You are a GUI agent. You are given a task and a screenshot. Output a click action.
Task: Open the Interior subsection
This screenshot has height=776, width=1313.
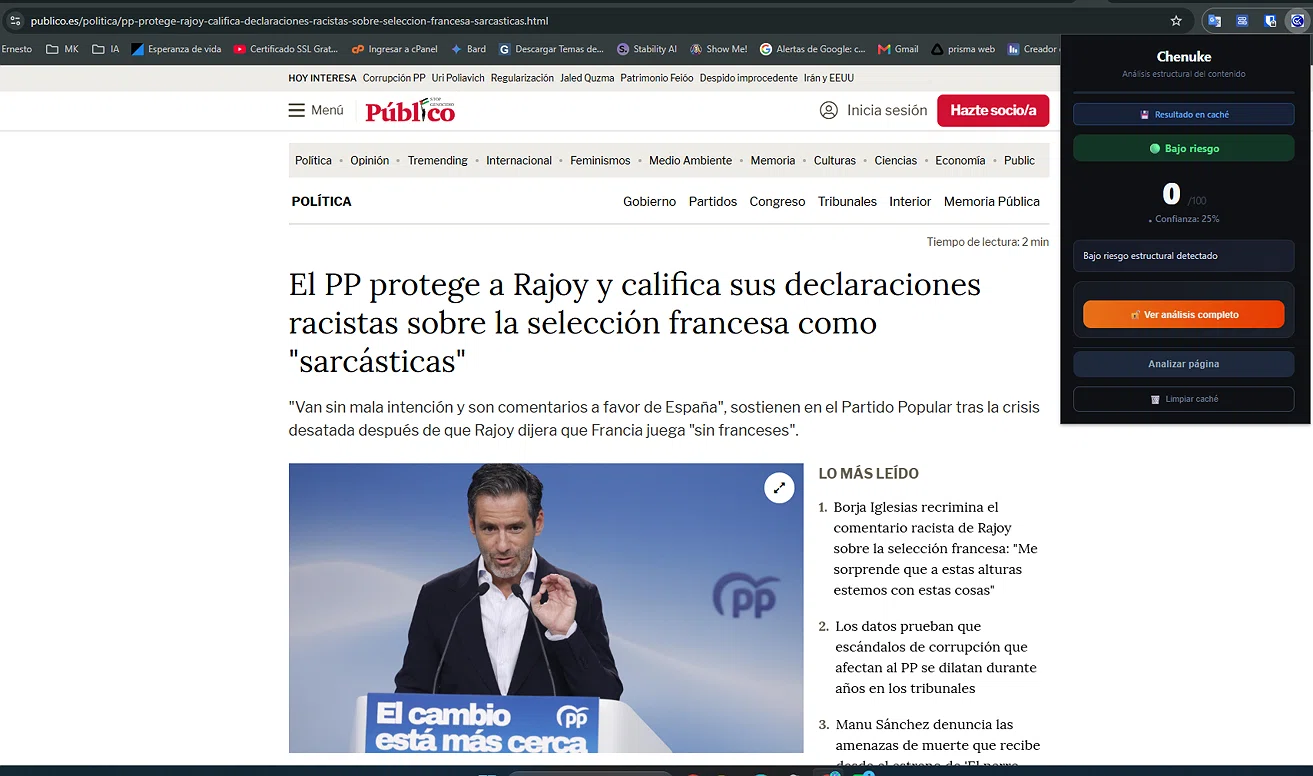click(910, 201)
